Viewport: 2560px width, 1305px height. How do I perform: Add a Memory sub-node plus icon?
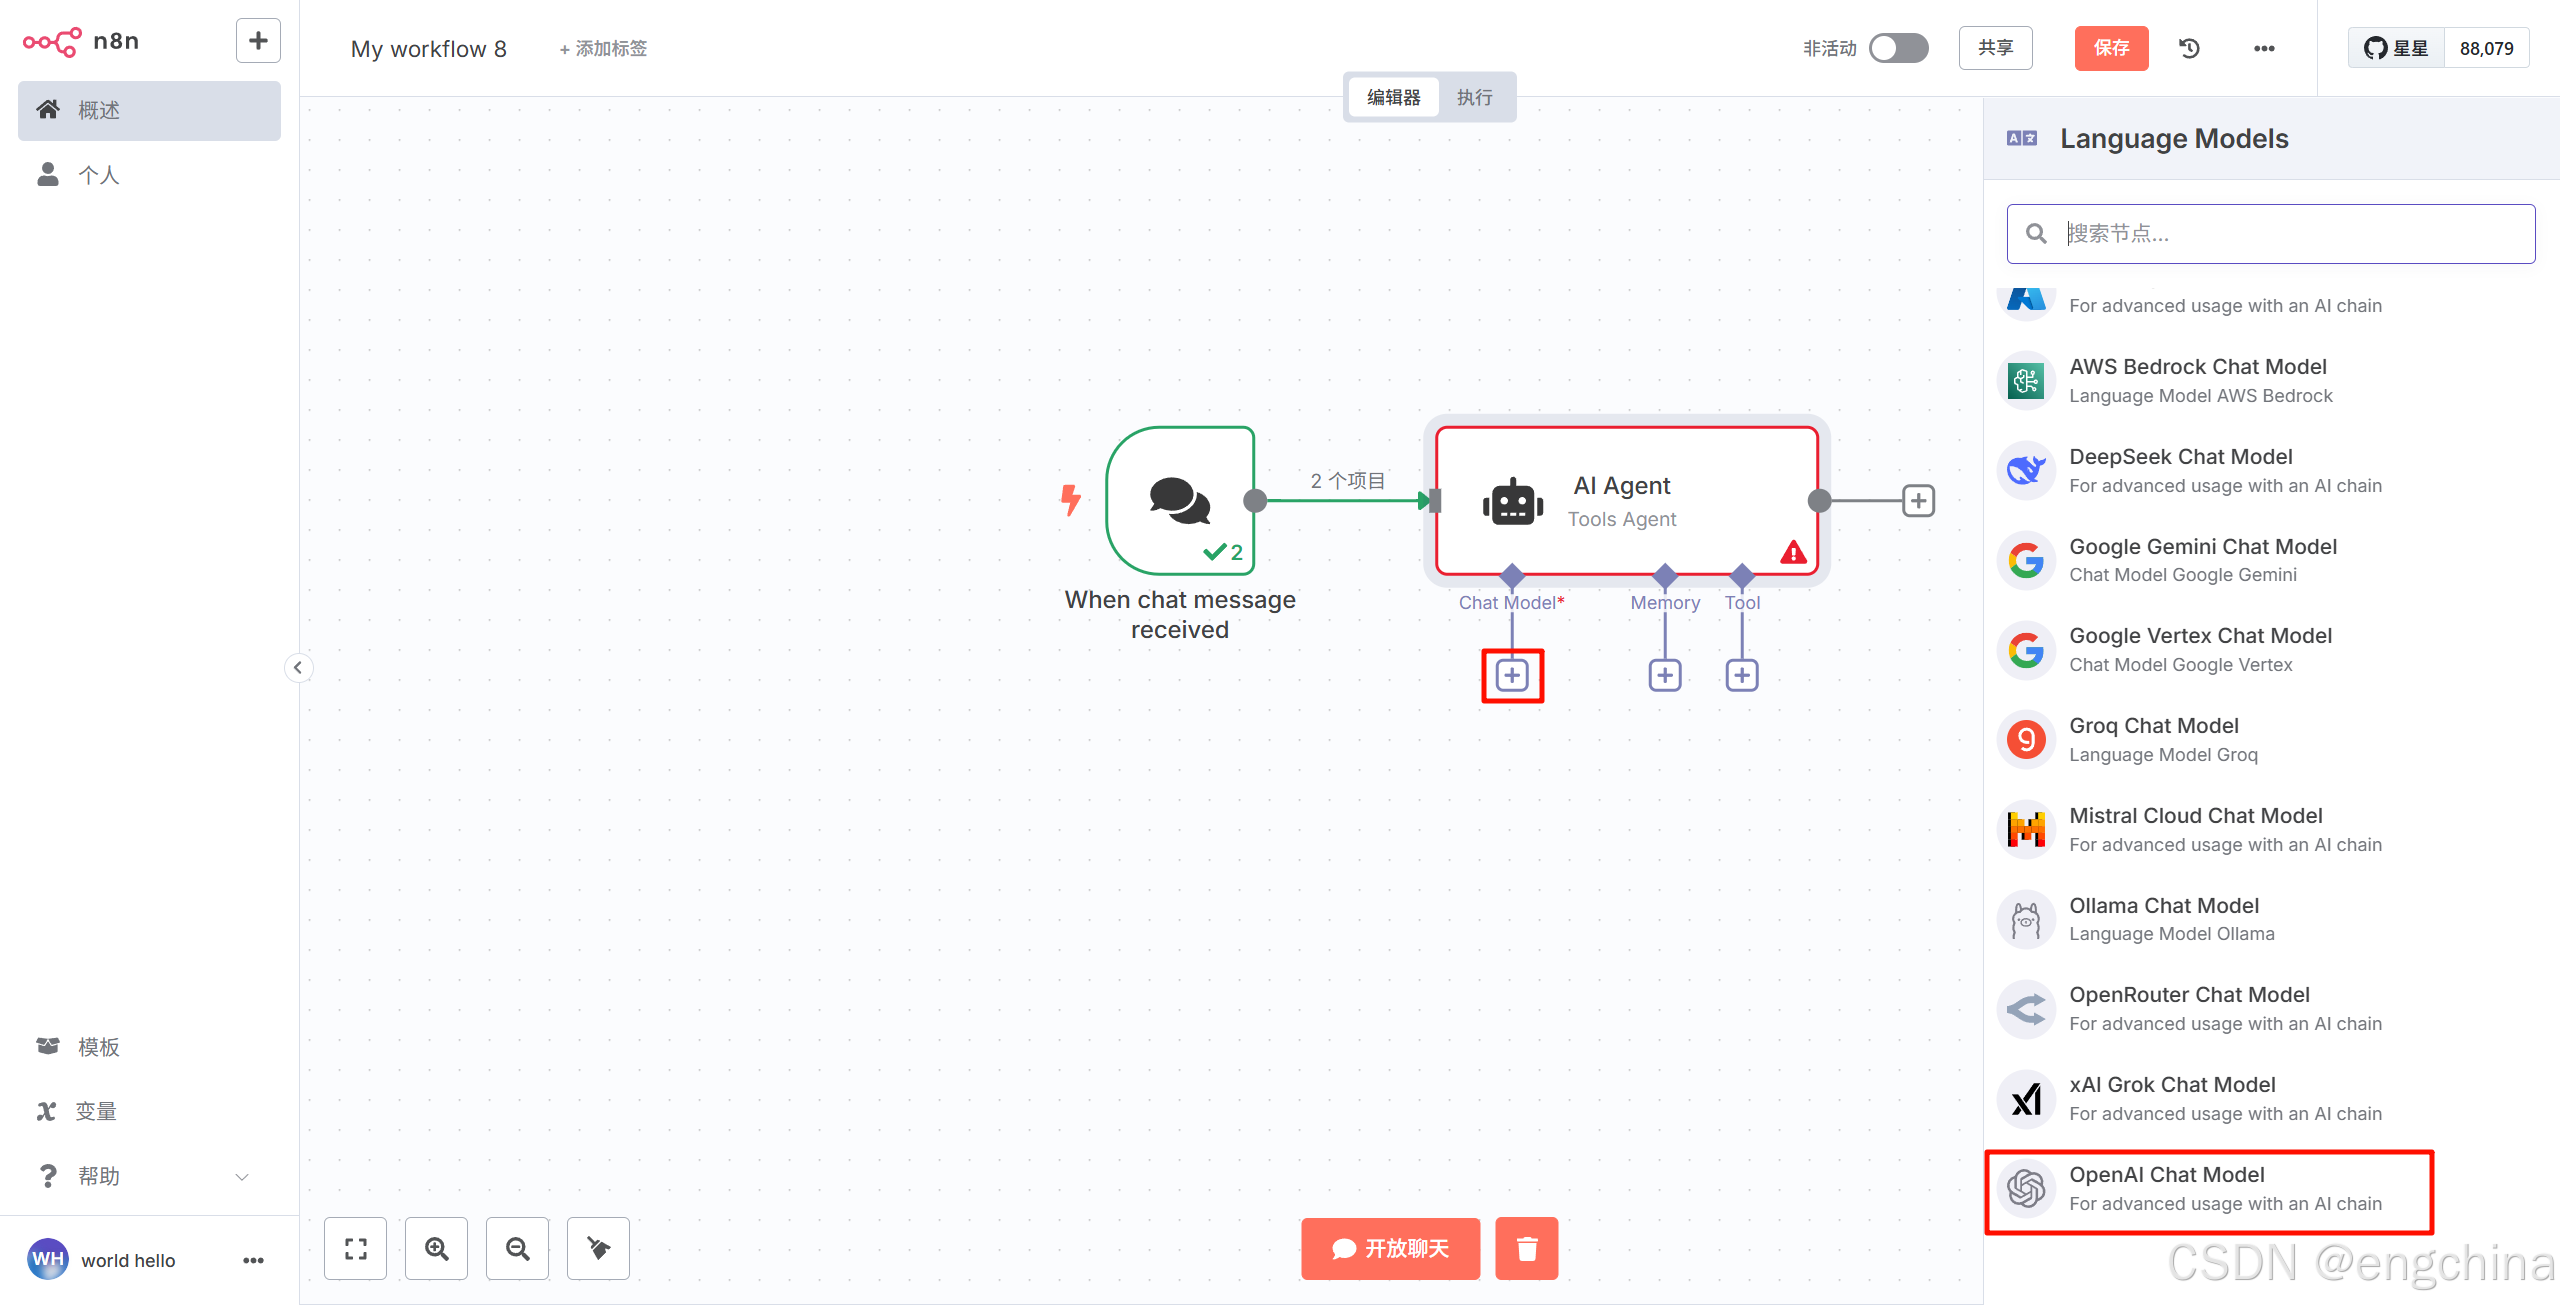coord(1664,675)
